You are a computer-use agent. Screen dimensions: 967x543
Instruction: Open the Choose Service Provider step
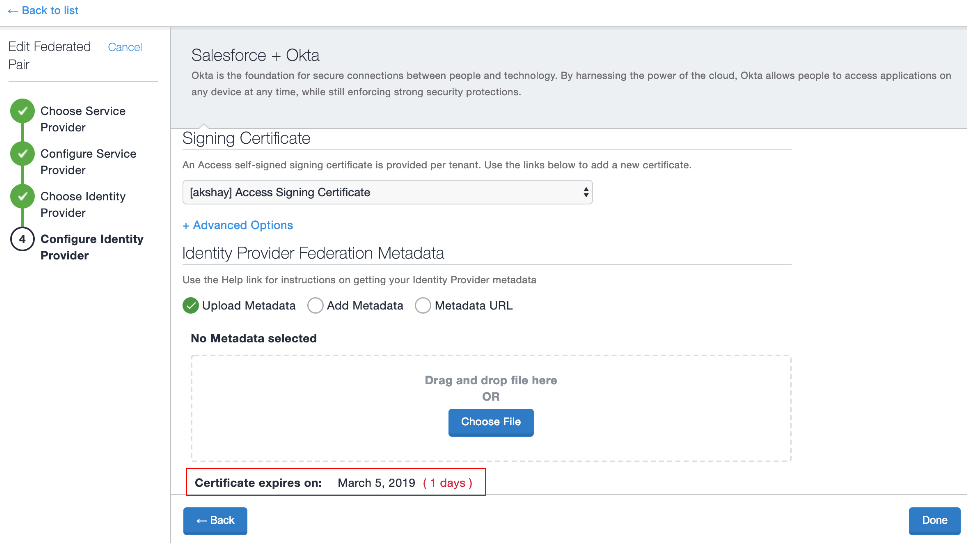83,119
